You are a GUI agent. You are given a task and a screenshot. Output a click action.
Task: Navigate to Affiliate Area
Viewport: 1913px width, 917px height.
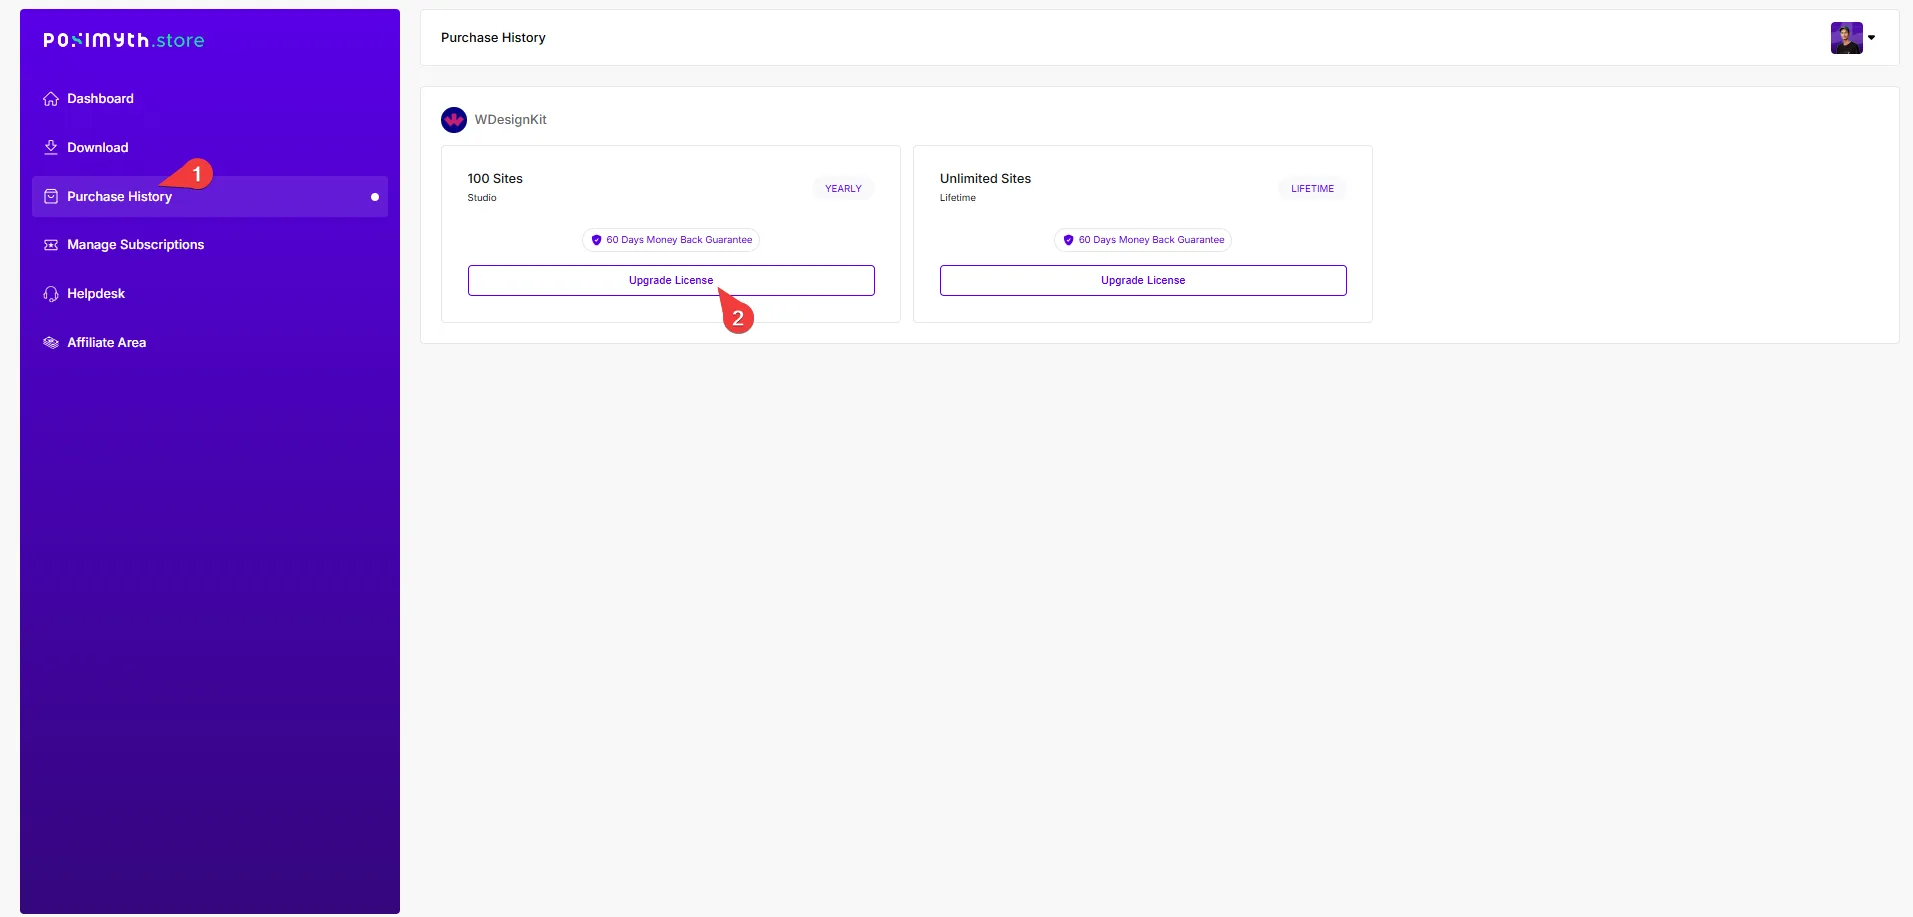(106, 343)
